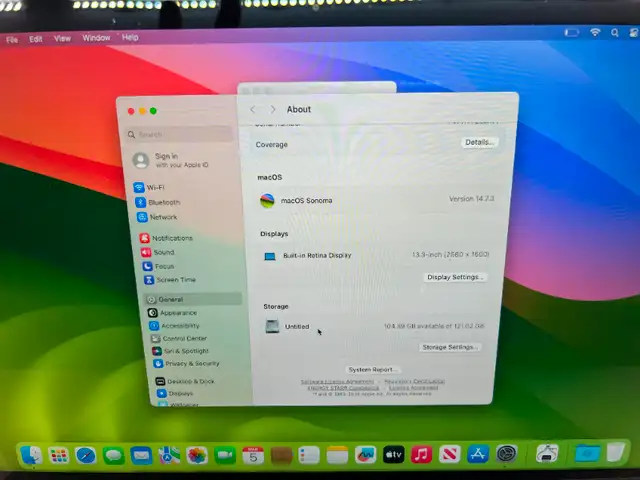Open the File menu
The width and height of the screenshot is (640, 480).
tap(12, 40)
